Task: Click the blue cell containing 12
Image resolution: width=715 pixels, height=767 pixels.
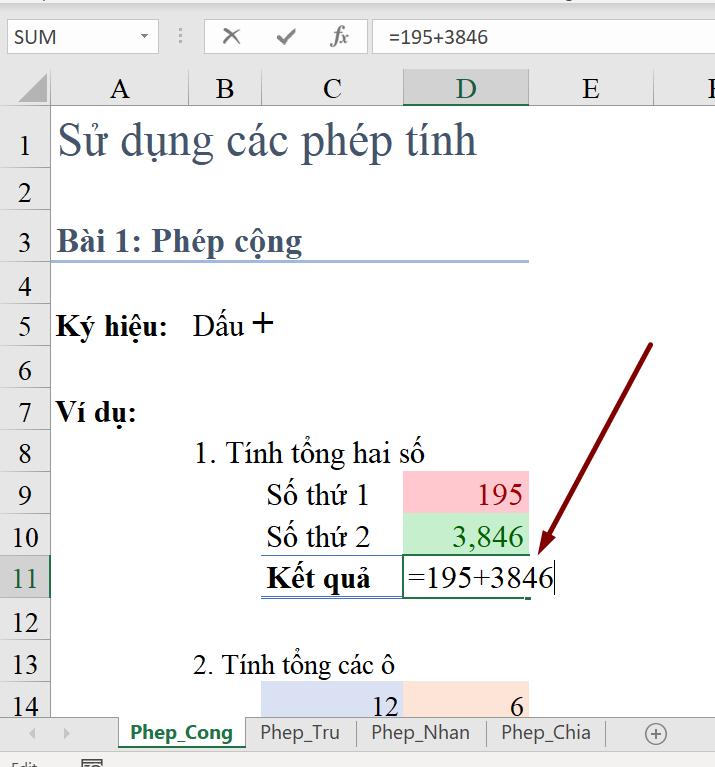Action: 333,699
